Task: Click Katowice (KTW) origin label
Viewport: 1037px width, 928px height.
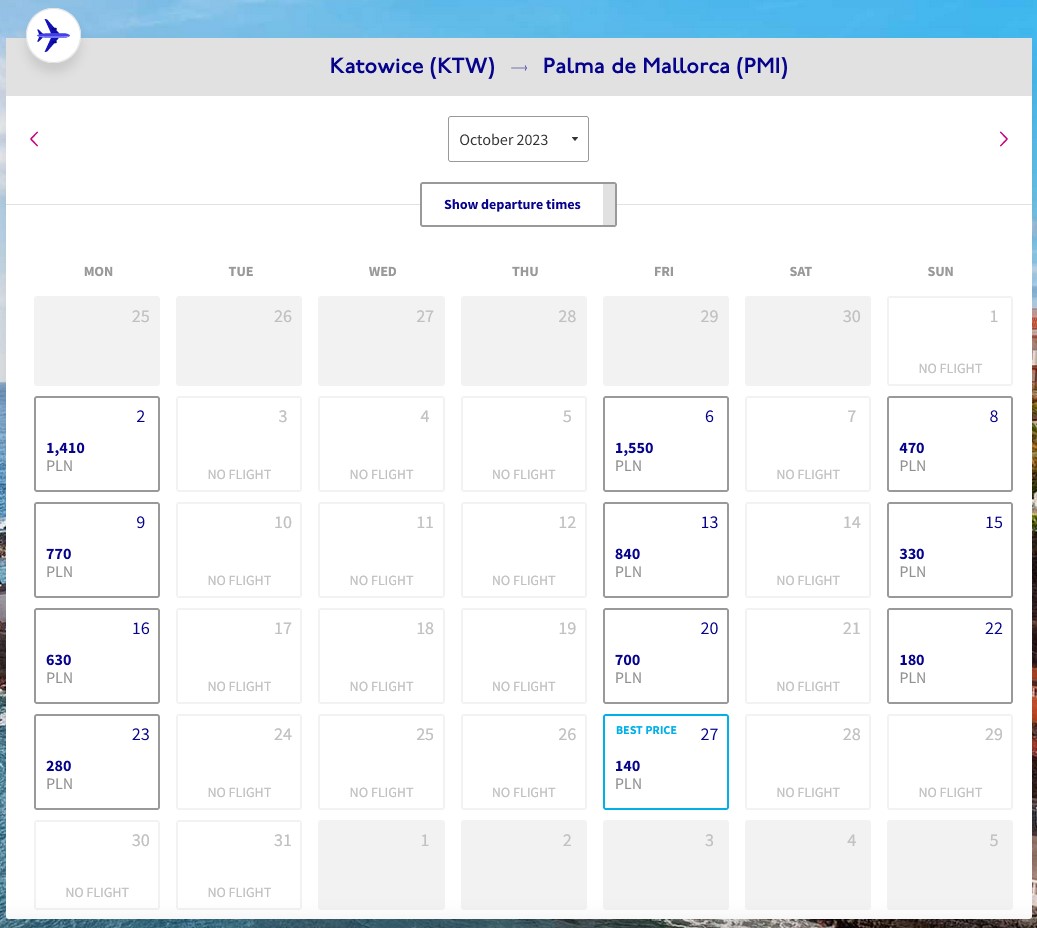Action: pos(412,66)
